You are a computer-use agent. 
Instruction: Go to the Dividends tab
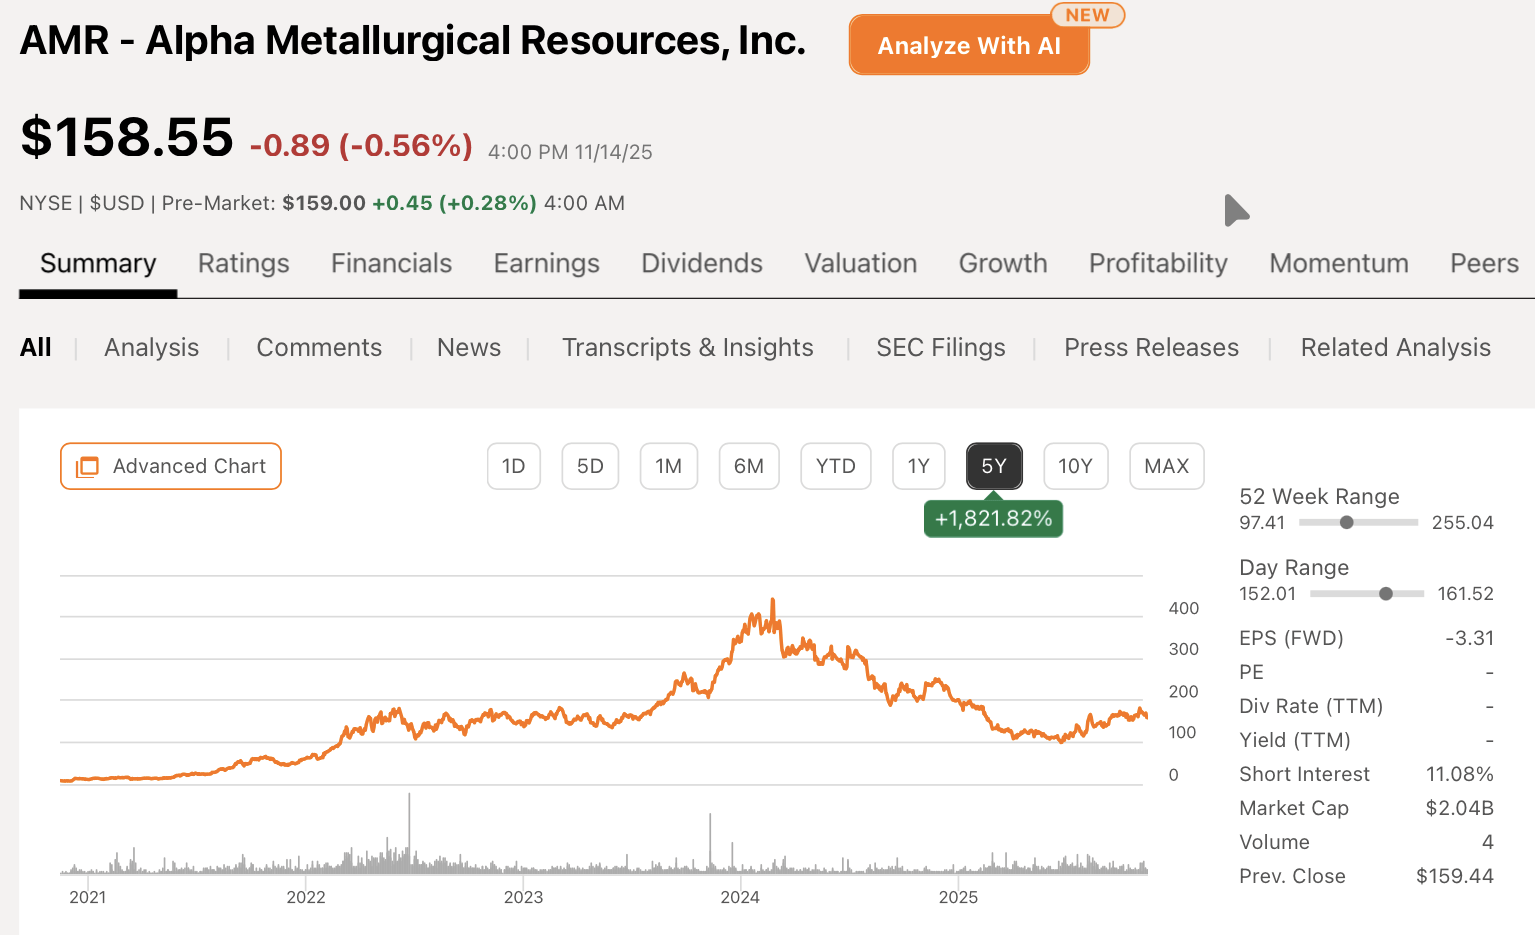coord(701,263)
